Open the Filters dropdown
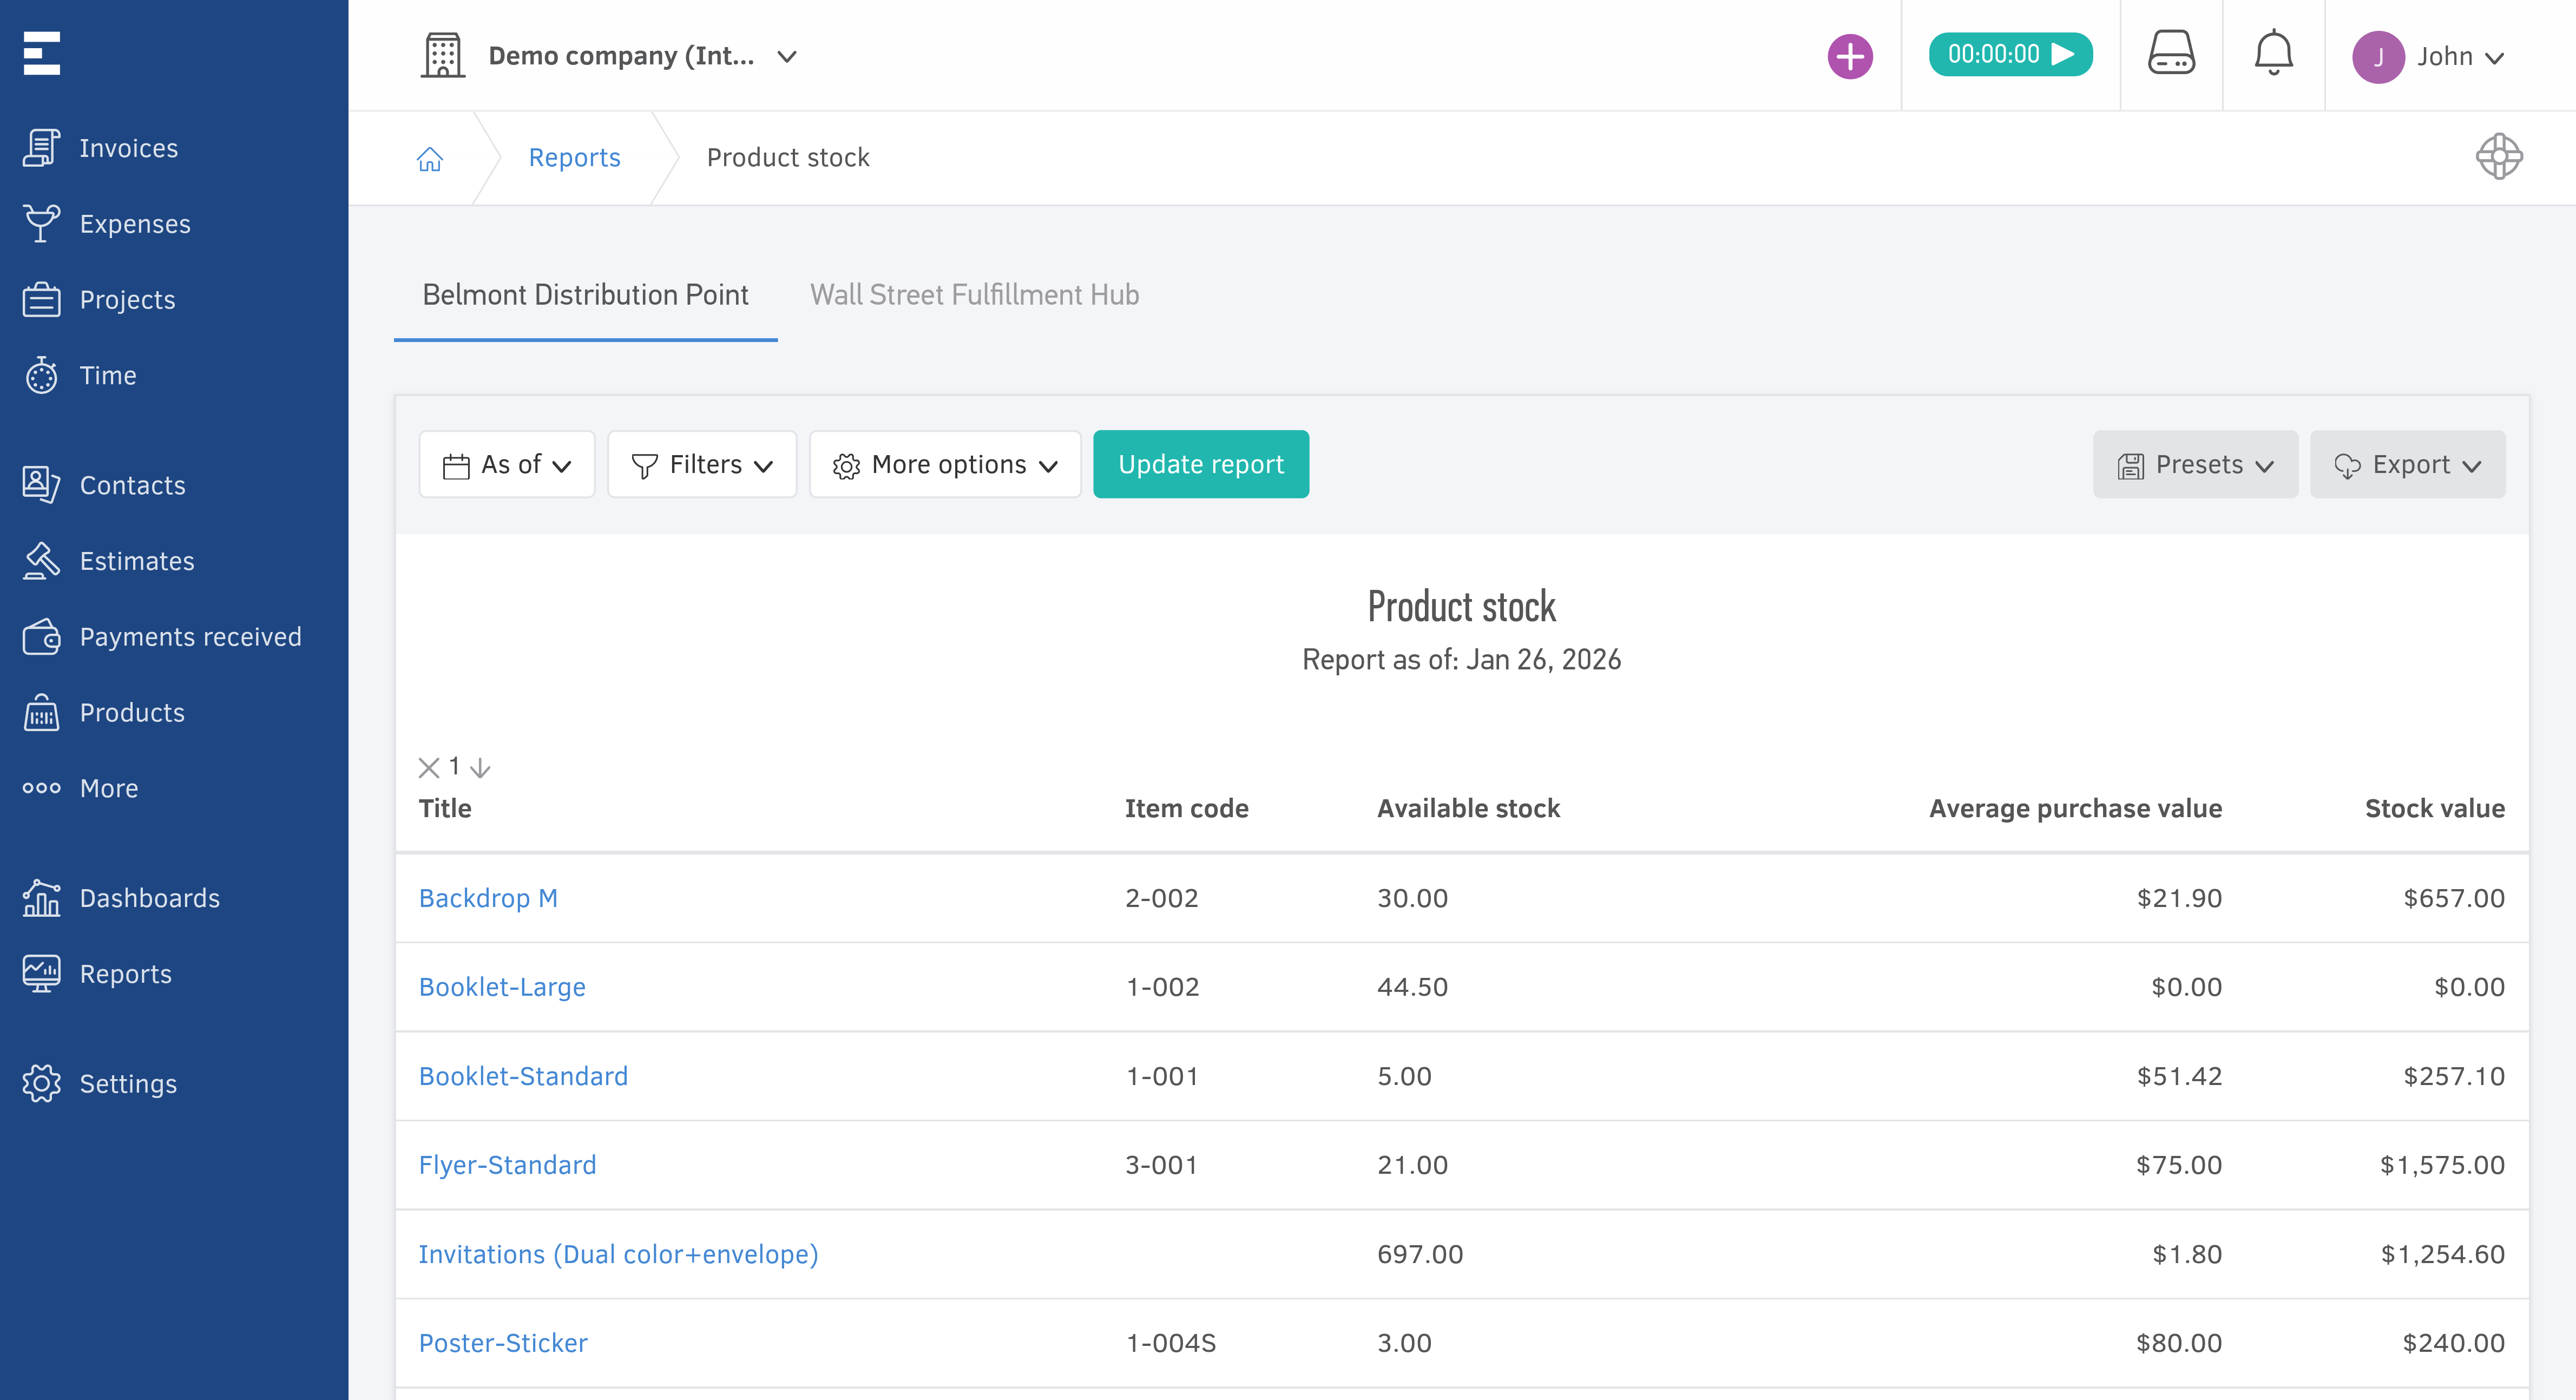The width and height of the screenshot is (2576, 1400). click(x=702, y=464)
